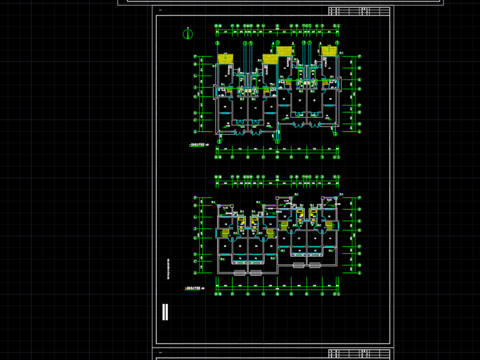Click the small label at sheet's top-left corner
480x360 pixels.
(160, 10)
